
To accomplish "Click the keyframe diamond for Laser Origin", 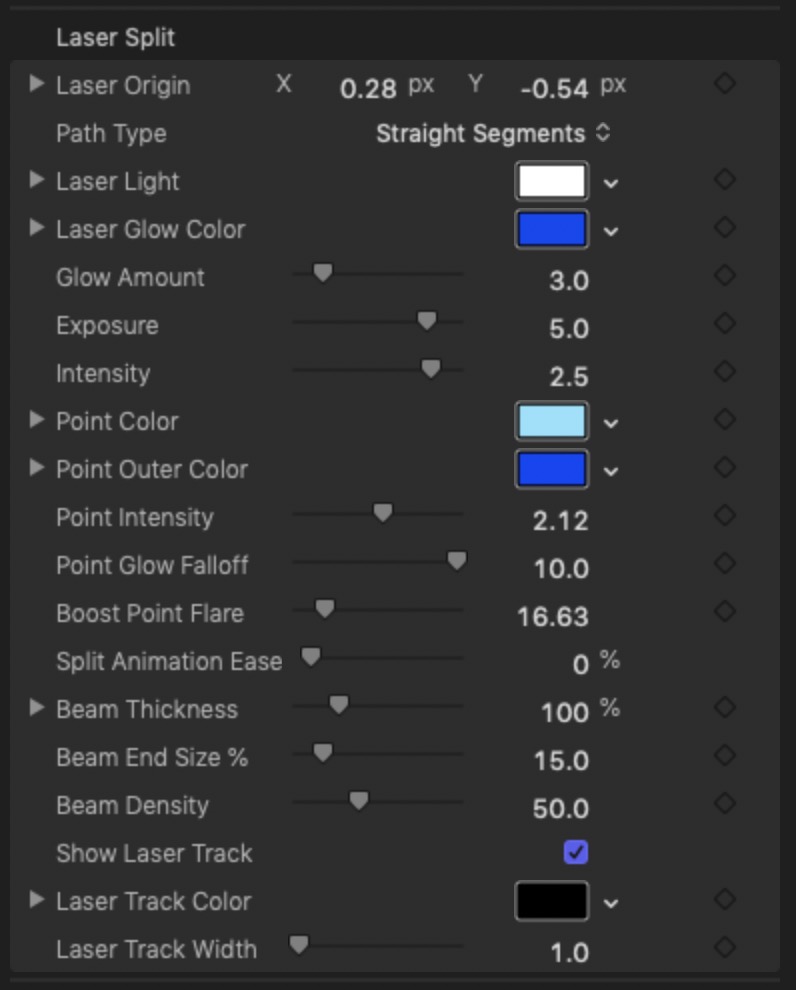I will click(725, 83).
